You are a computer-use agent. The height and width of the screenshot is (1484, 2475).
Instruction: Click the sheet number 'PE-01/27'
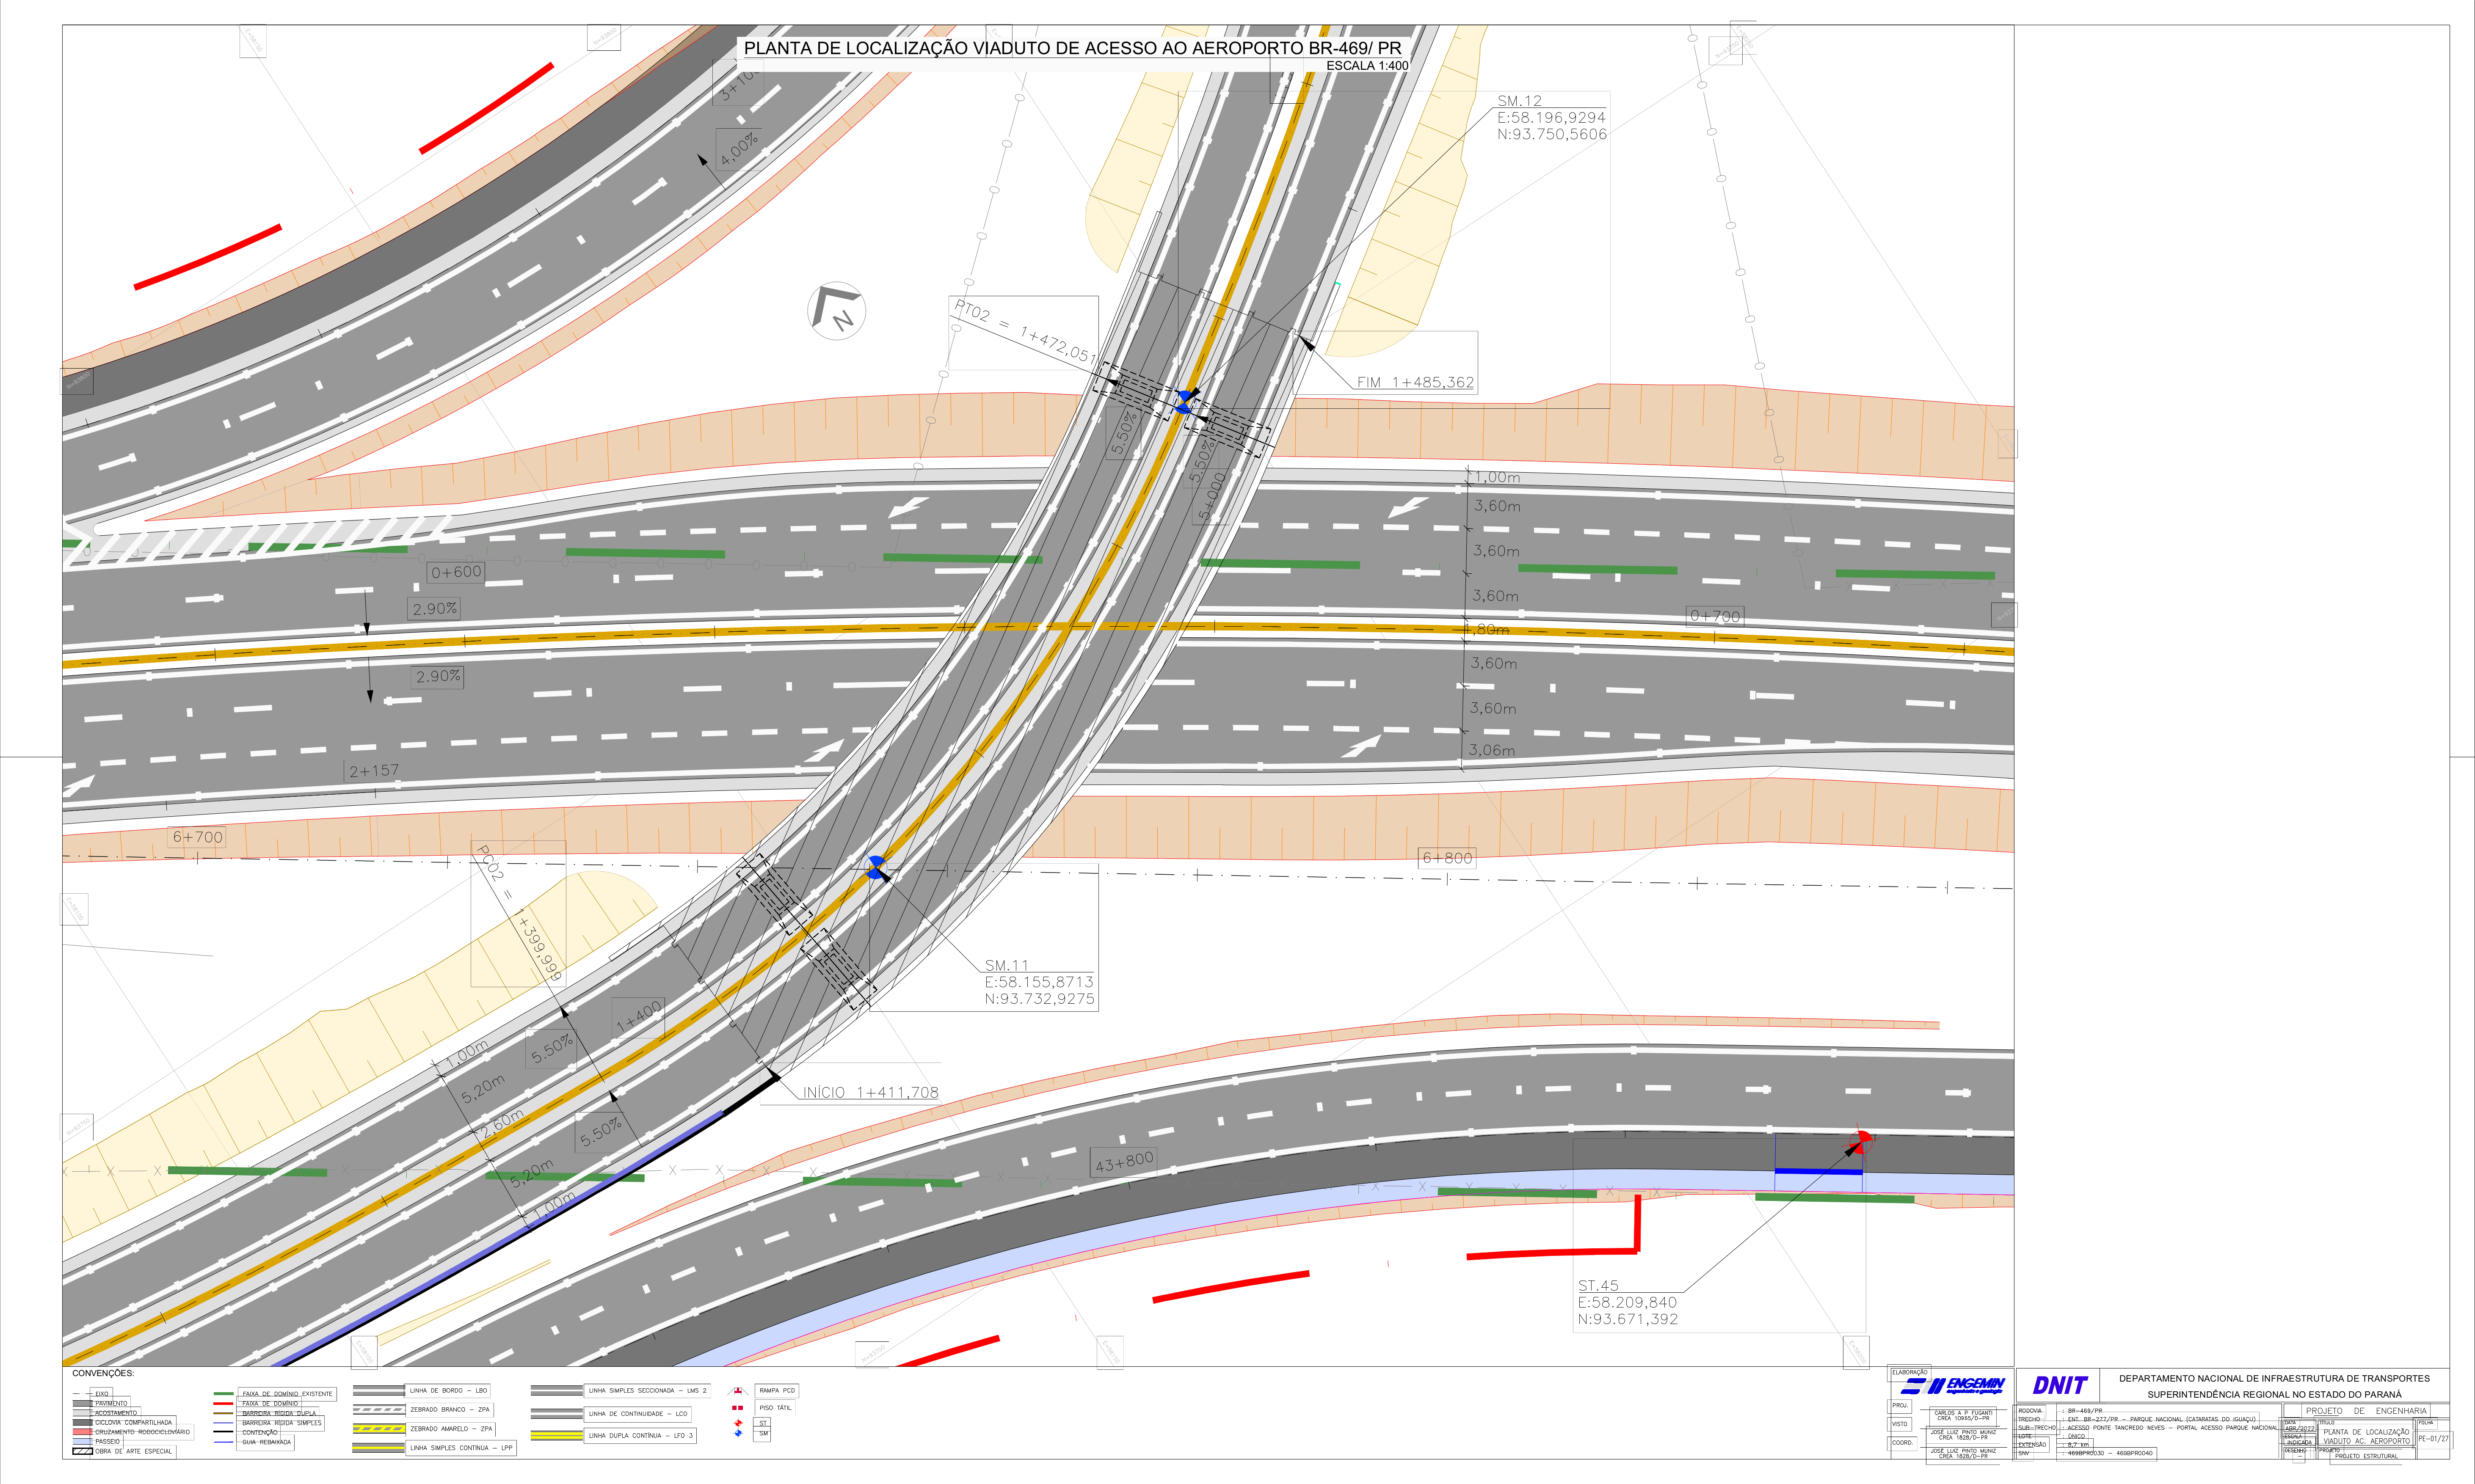click(2433, 1439)
